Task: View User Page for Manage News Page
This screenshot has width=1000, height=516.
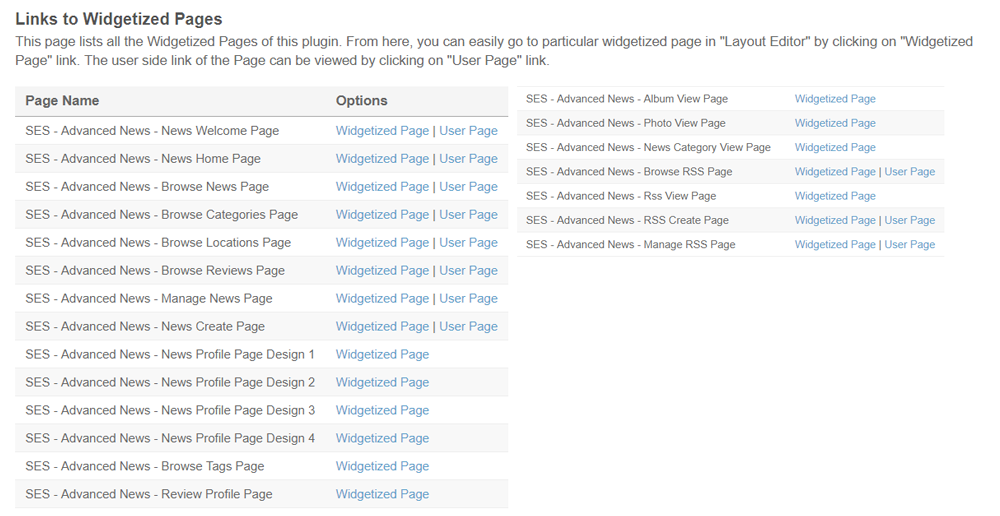Action: pos(468,299)
